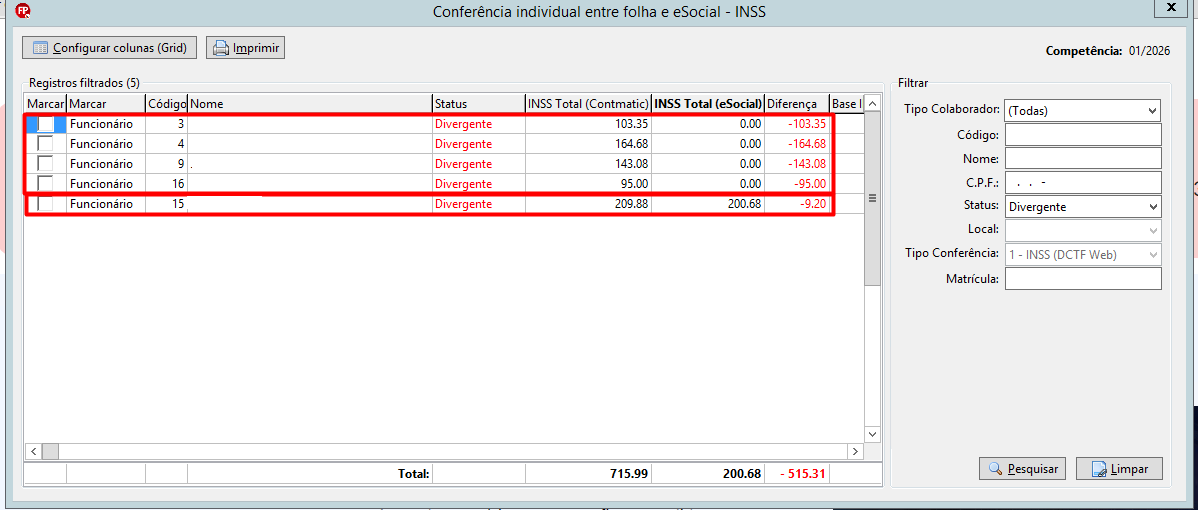Viewport: 1198px width, 510px height.
Task: Mark checkbox for Funcionário código 3
Action: 46,124
